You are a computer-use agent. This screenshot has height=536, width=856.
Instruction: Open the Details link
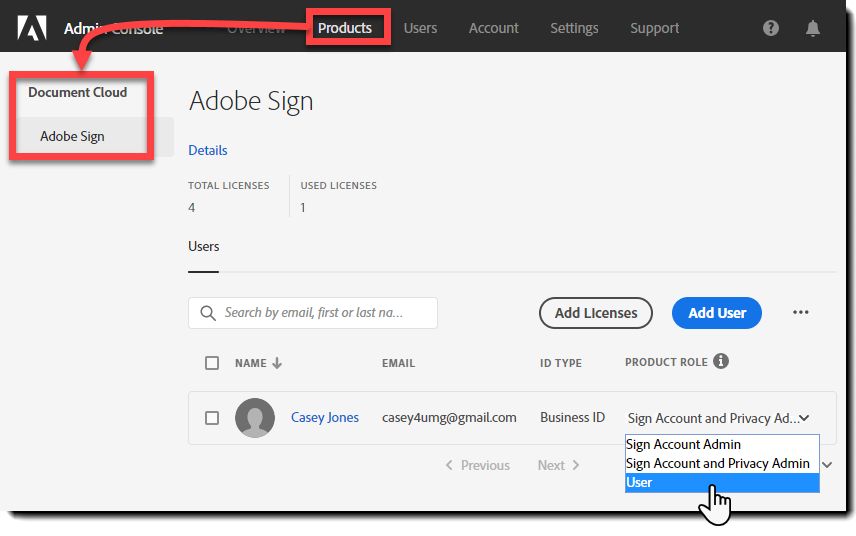(x=208, y=150)
